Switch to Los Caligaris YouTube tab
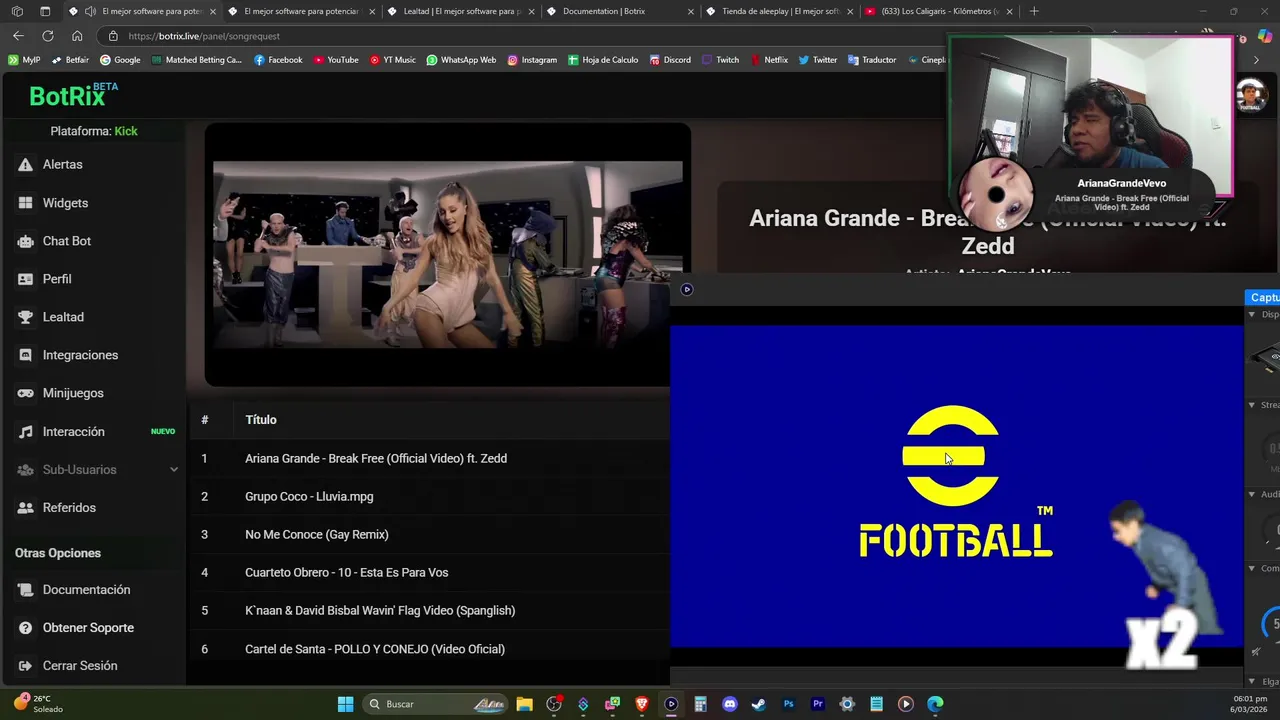The width and height of the screenshot is (1280, 720). (x=938, y=11)
